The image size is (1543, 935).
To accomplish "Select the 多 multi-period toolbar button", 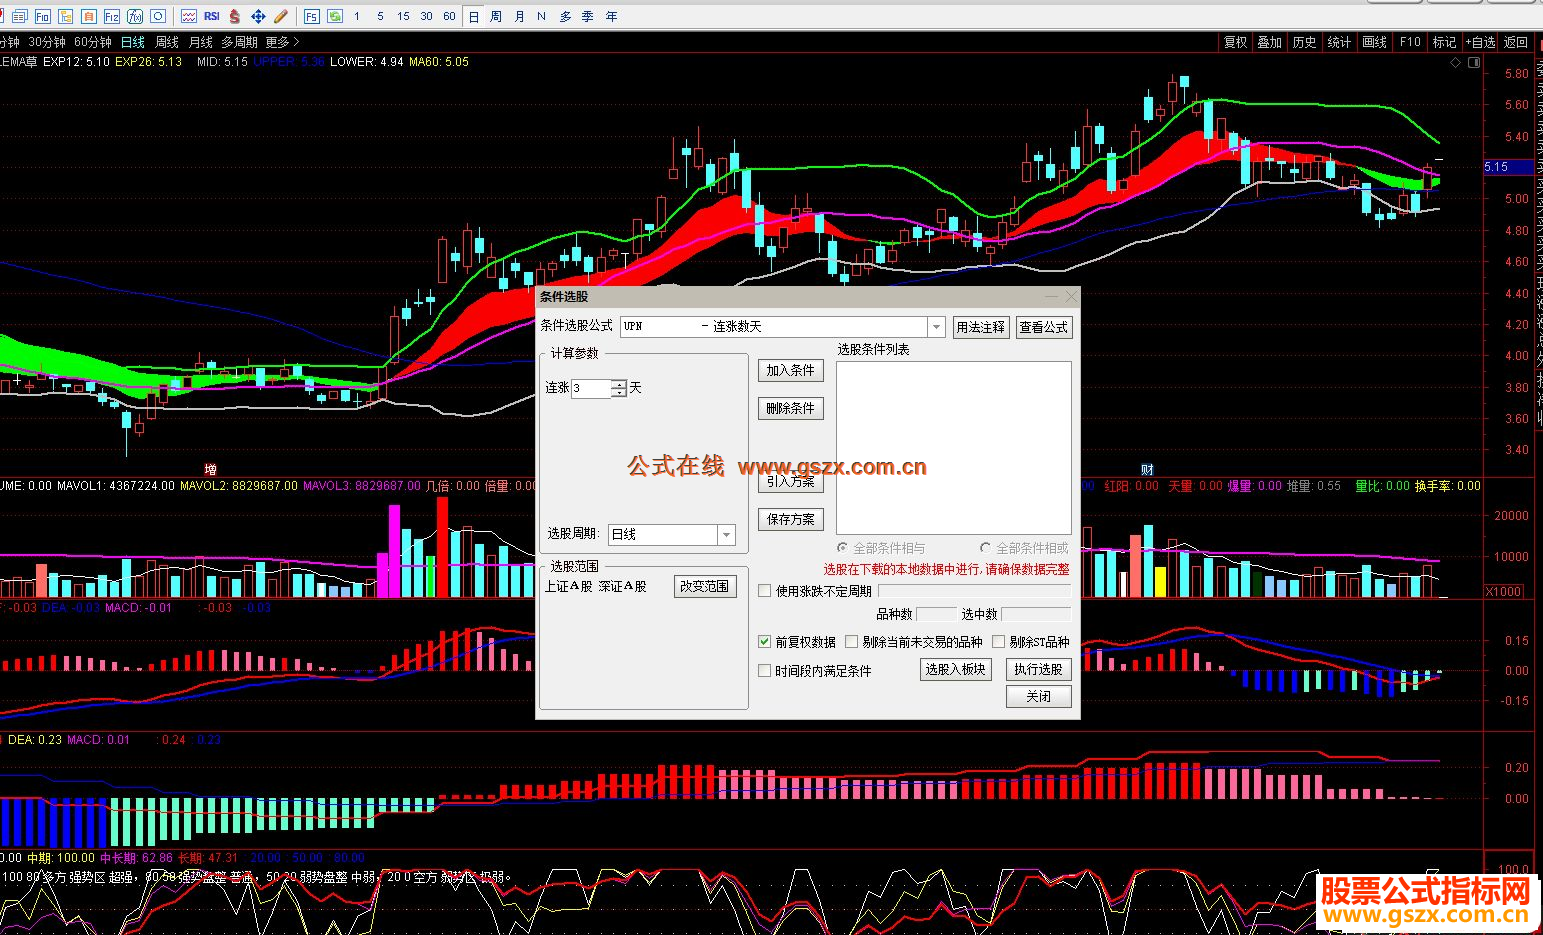I will point(565,16).
